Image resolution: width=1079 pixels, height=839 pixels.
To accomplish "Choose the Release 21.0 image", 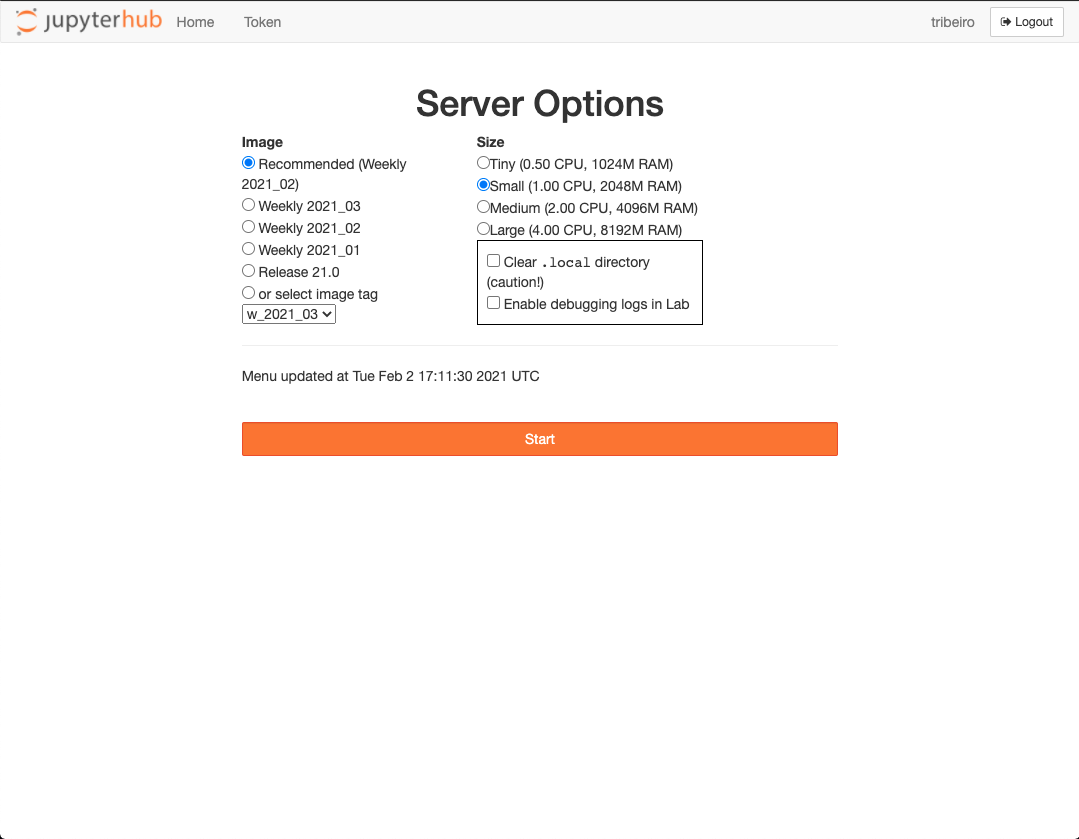I will [248, 270].
